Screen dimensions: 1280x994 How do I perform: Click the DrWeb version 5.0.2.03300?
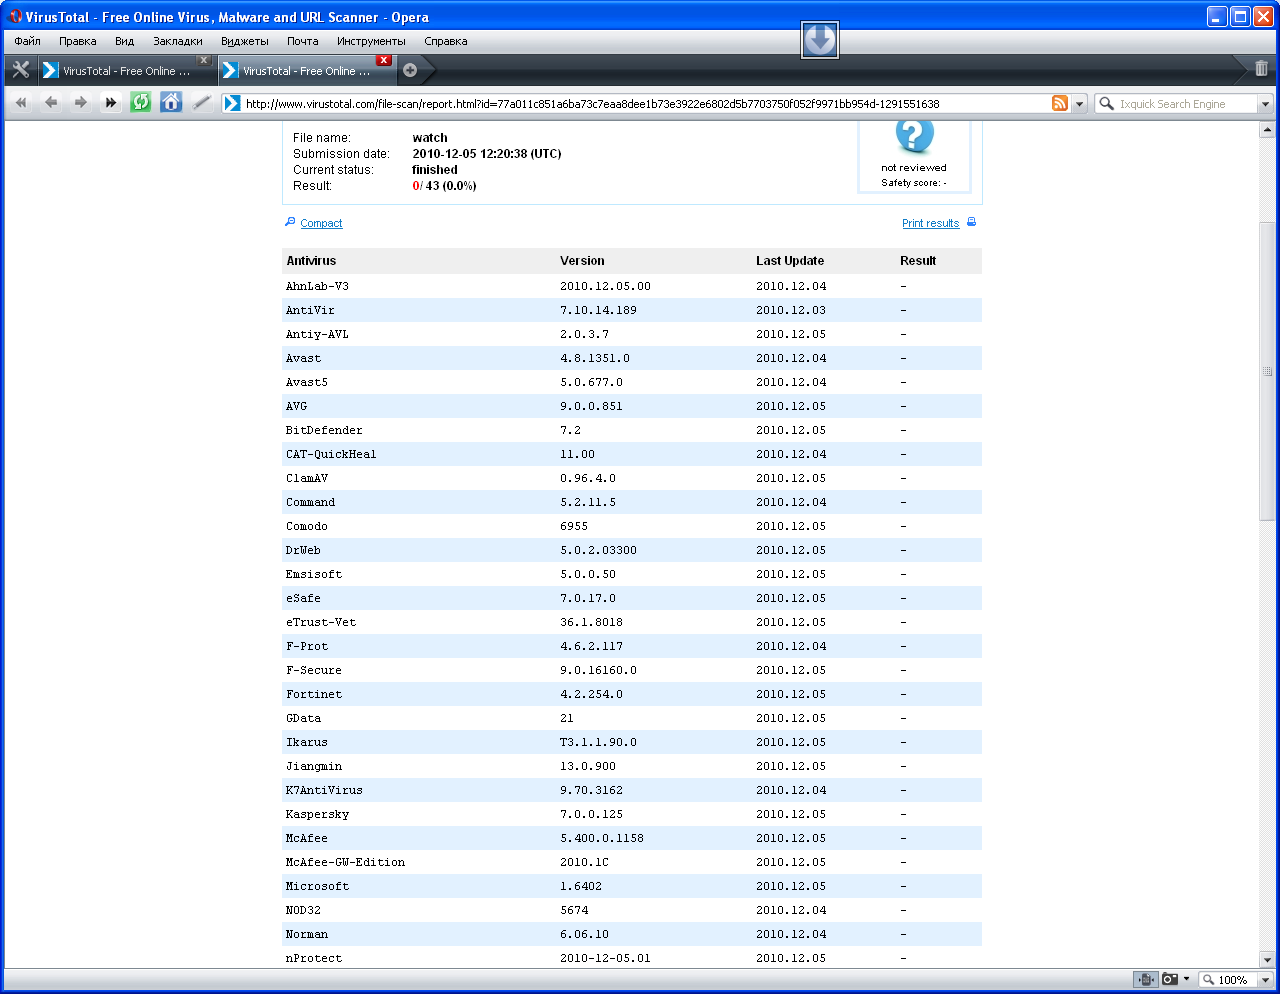(x=598, y=550)
